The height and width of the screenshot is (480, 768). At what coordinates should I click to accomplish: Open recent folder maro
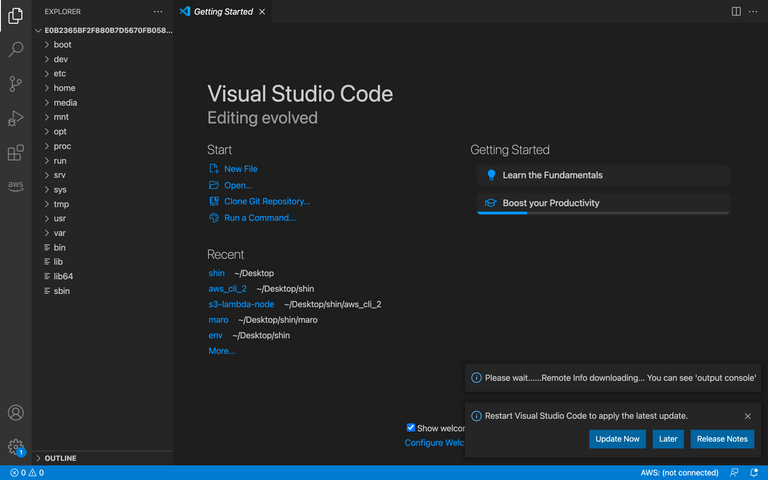pos(218,320)
